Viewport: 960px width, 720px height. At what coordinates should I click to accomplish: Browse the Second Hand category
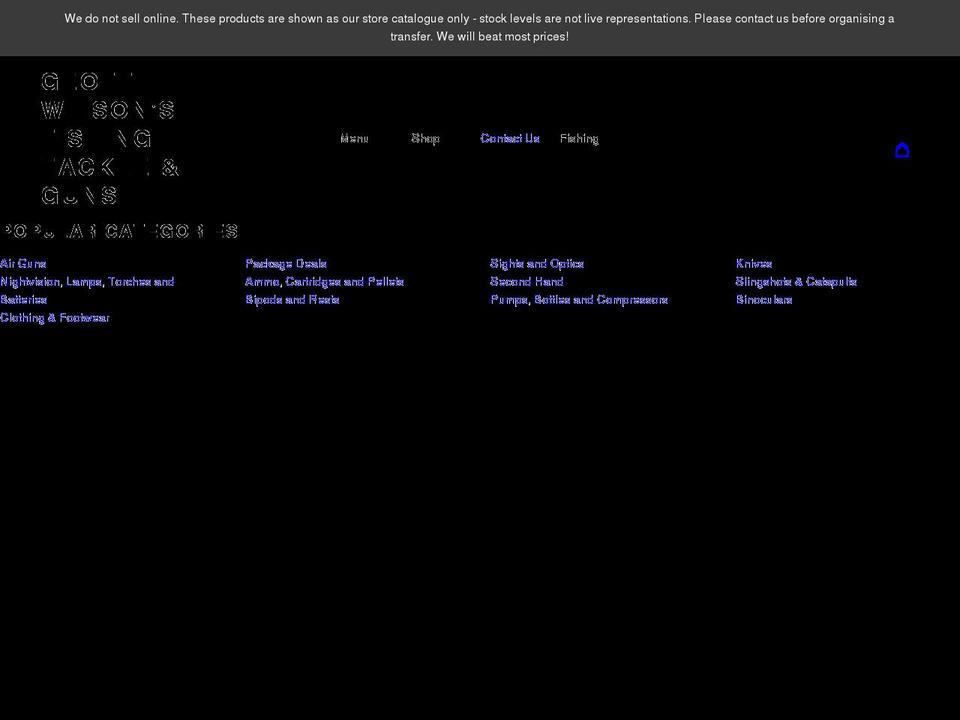click(527, 281)
